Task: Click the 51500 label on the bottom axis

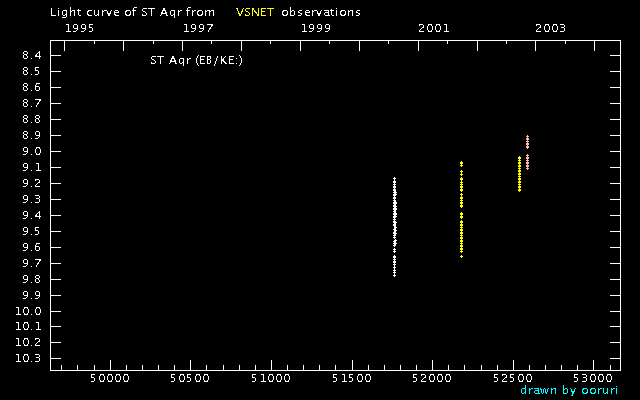Action: point(352,378)
